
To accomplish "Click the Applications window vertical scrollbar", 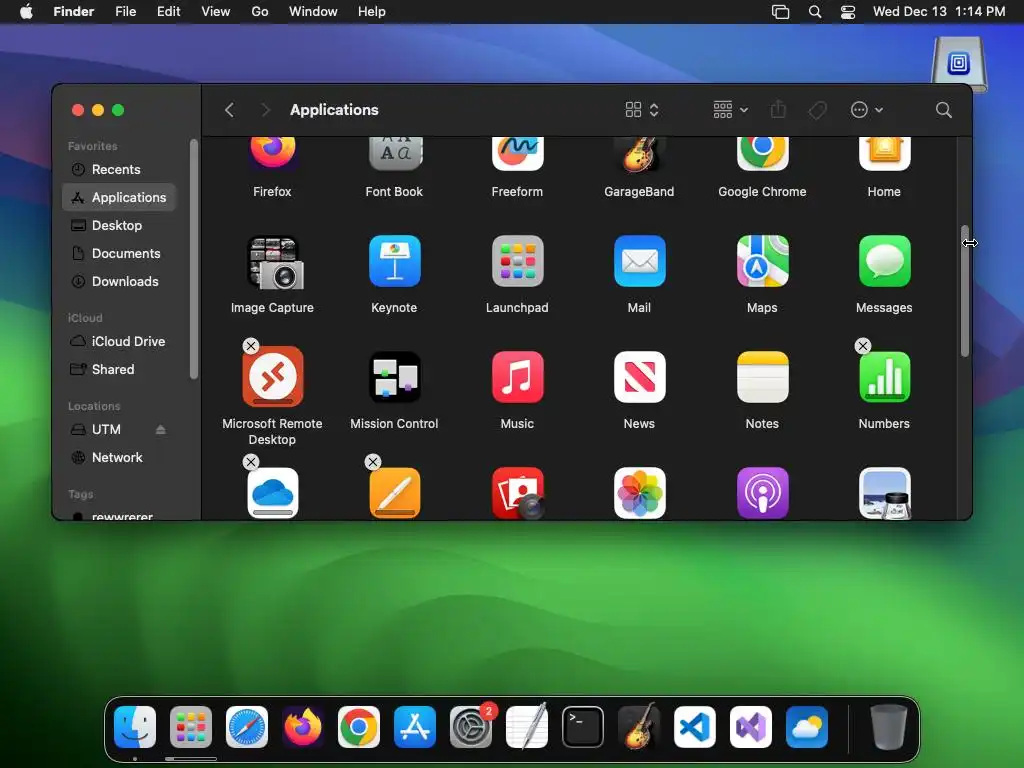I will tap(965, 291).
